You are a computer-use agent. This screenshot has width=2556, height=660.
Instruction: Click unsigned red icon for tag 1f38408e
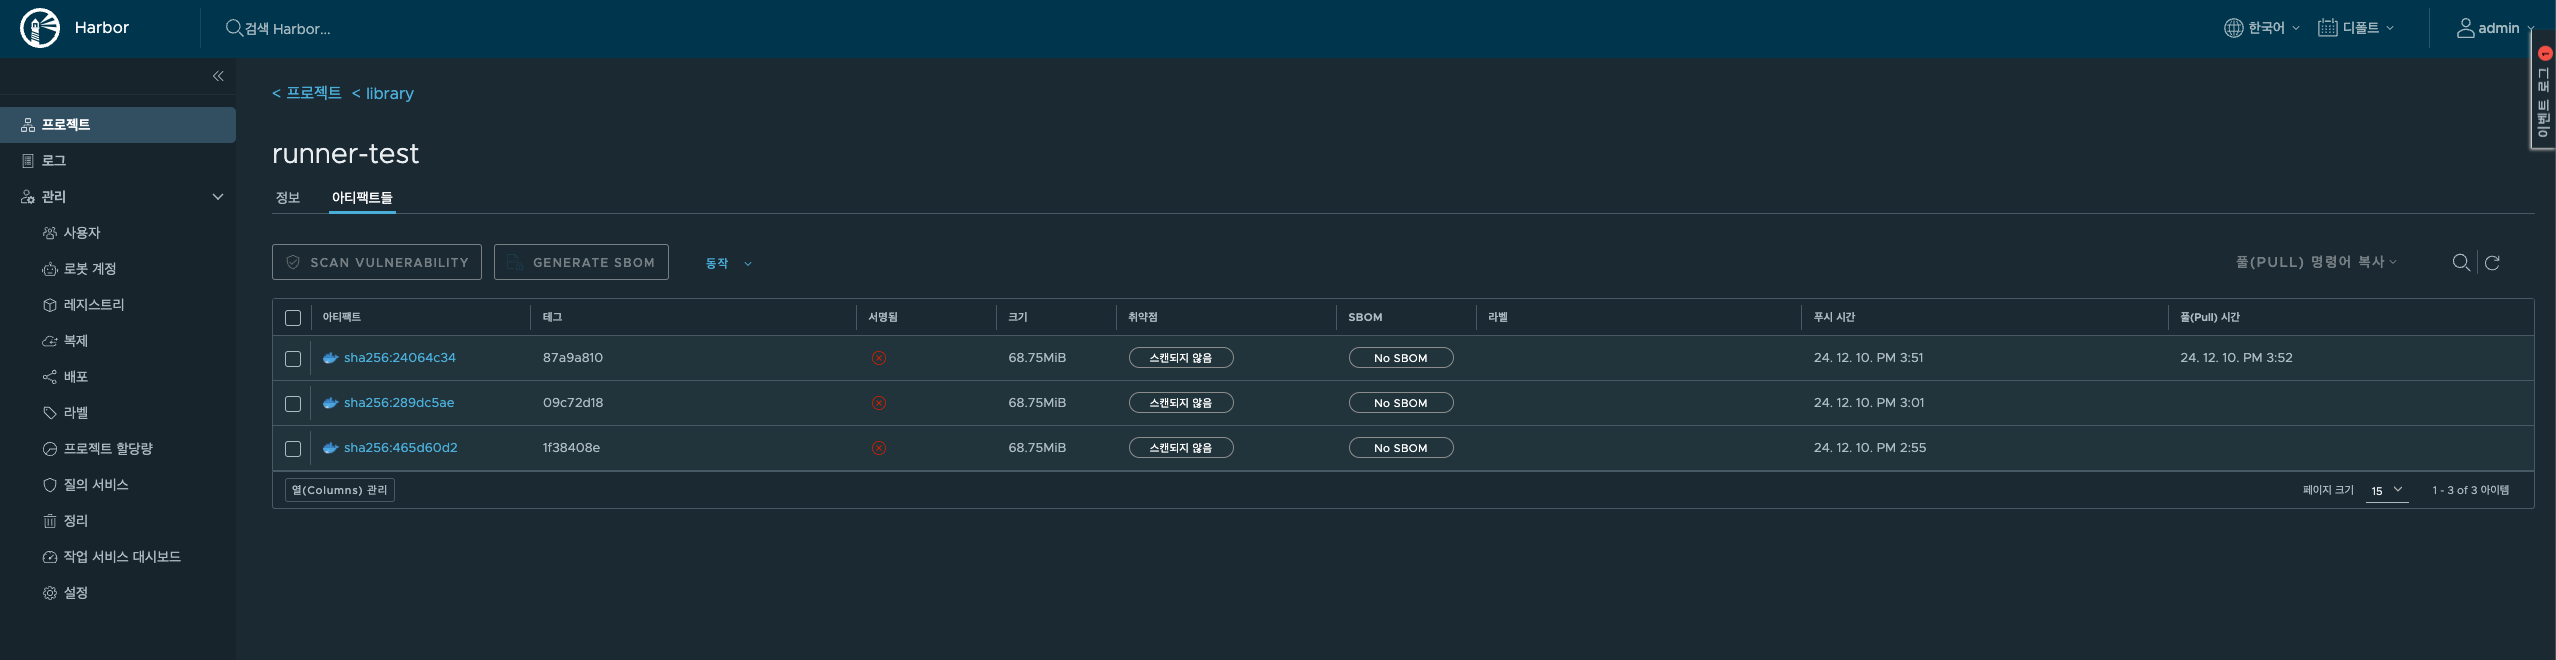[878, 448]
